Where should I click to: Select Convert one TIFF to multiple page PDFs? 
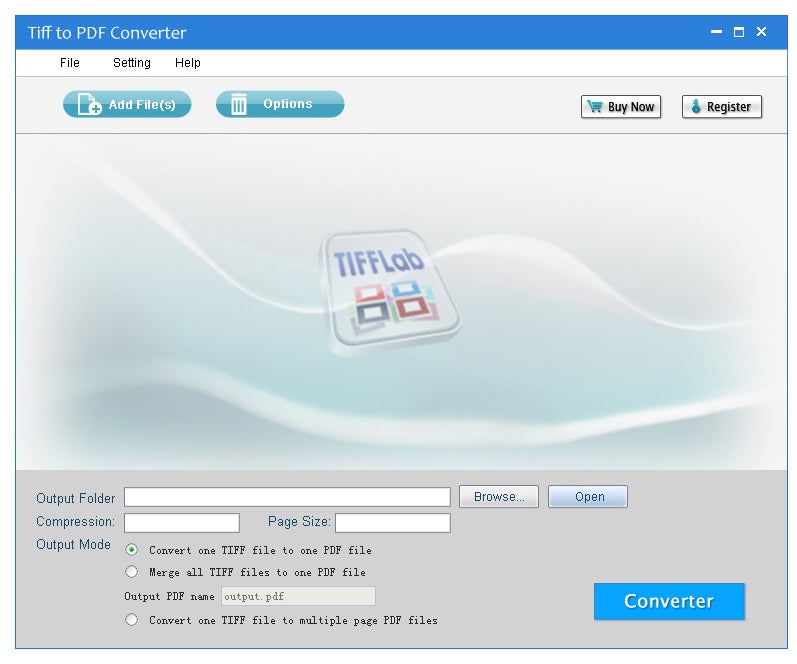point(132,619)
